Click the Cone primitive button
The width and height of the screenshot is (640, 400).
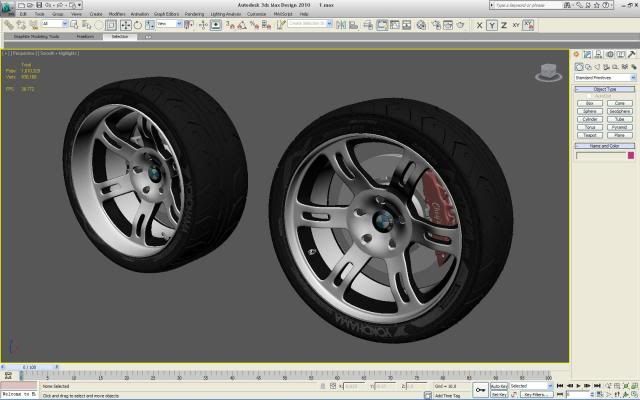tap(620, 104)
